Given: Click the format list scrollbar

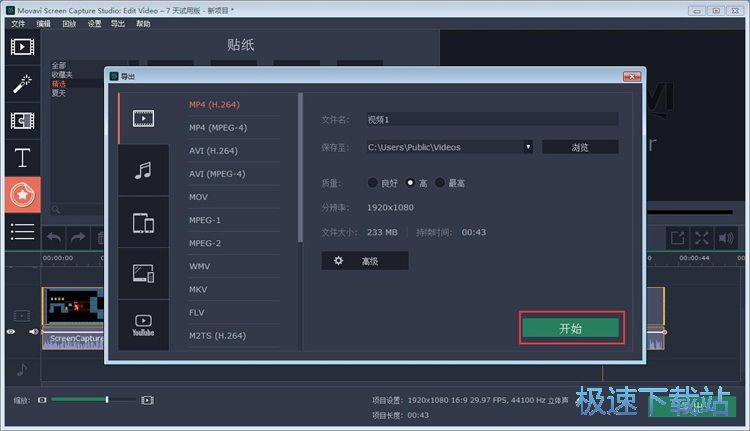Looking at the screenshot, I should (300, 167).
